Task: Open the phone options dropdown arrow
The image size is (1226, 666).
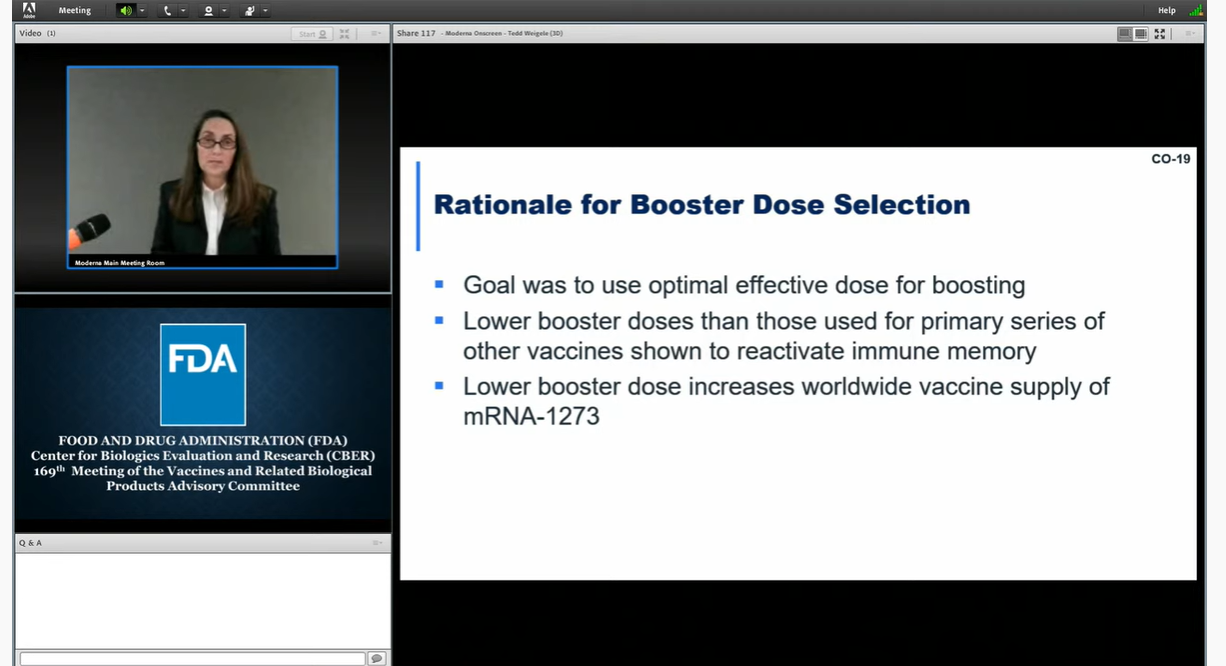Action: (x=183, y=11)
